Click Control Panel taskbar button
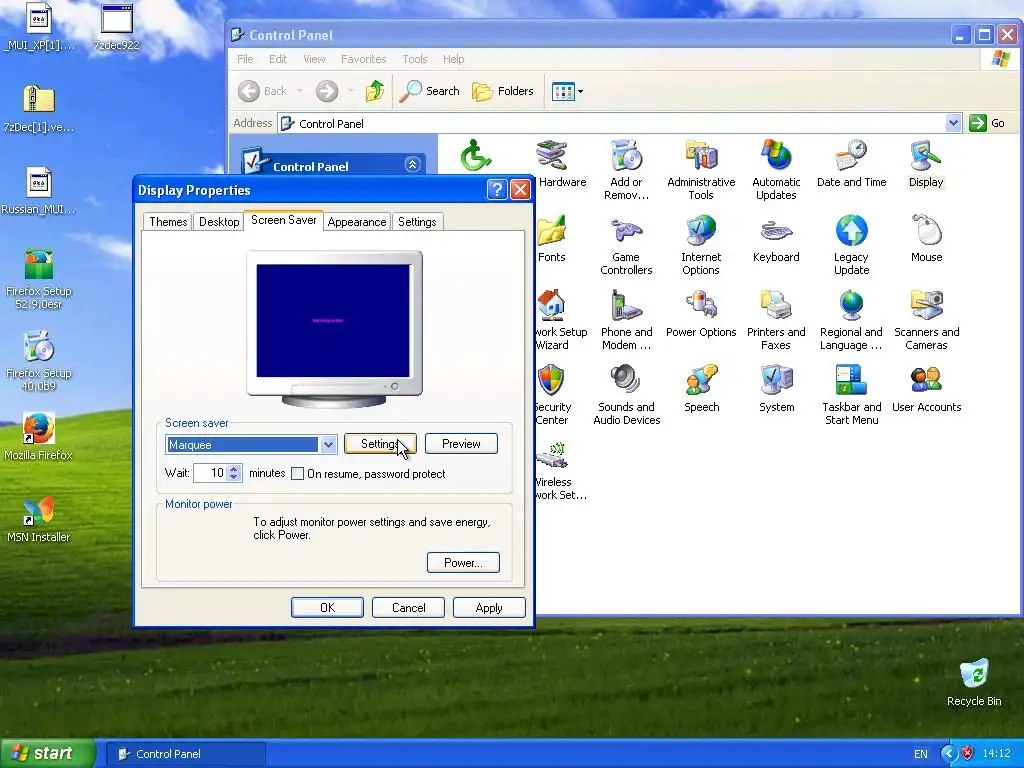The image size is (1024, 768). click(186, 754)
